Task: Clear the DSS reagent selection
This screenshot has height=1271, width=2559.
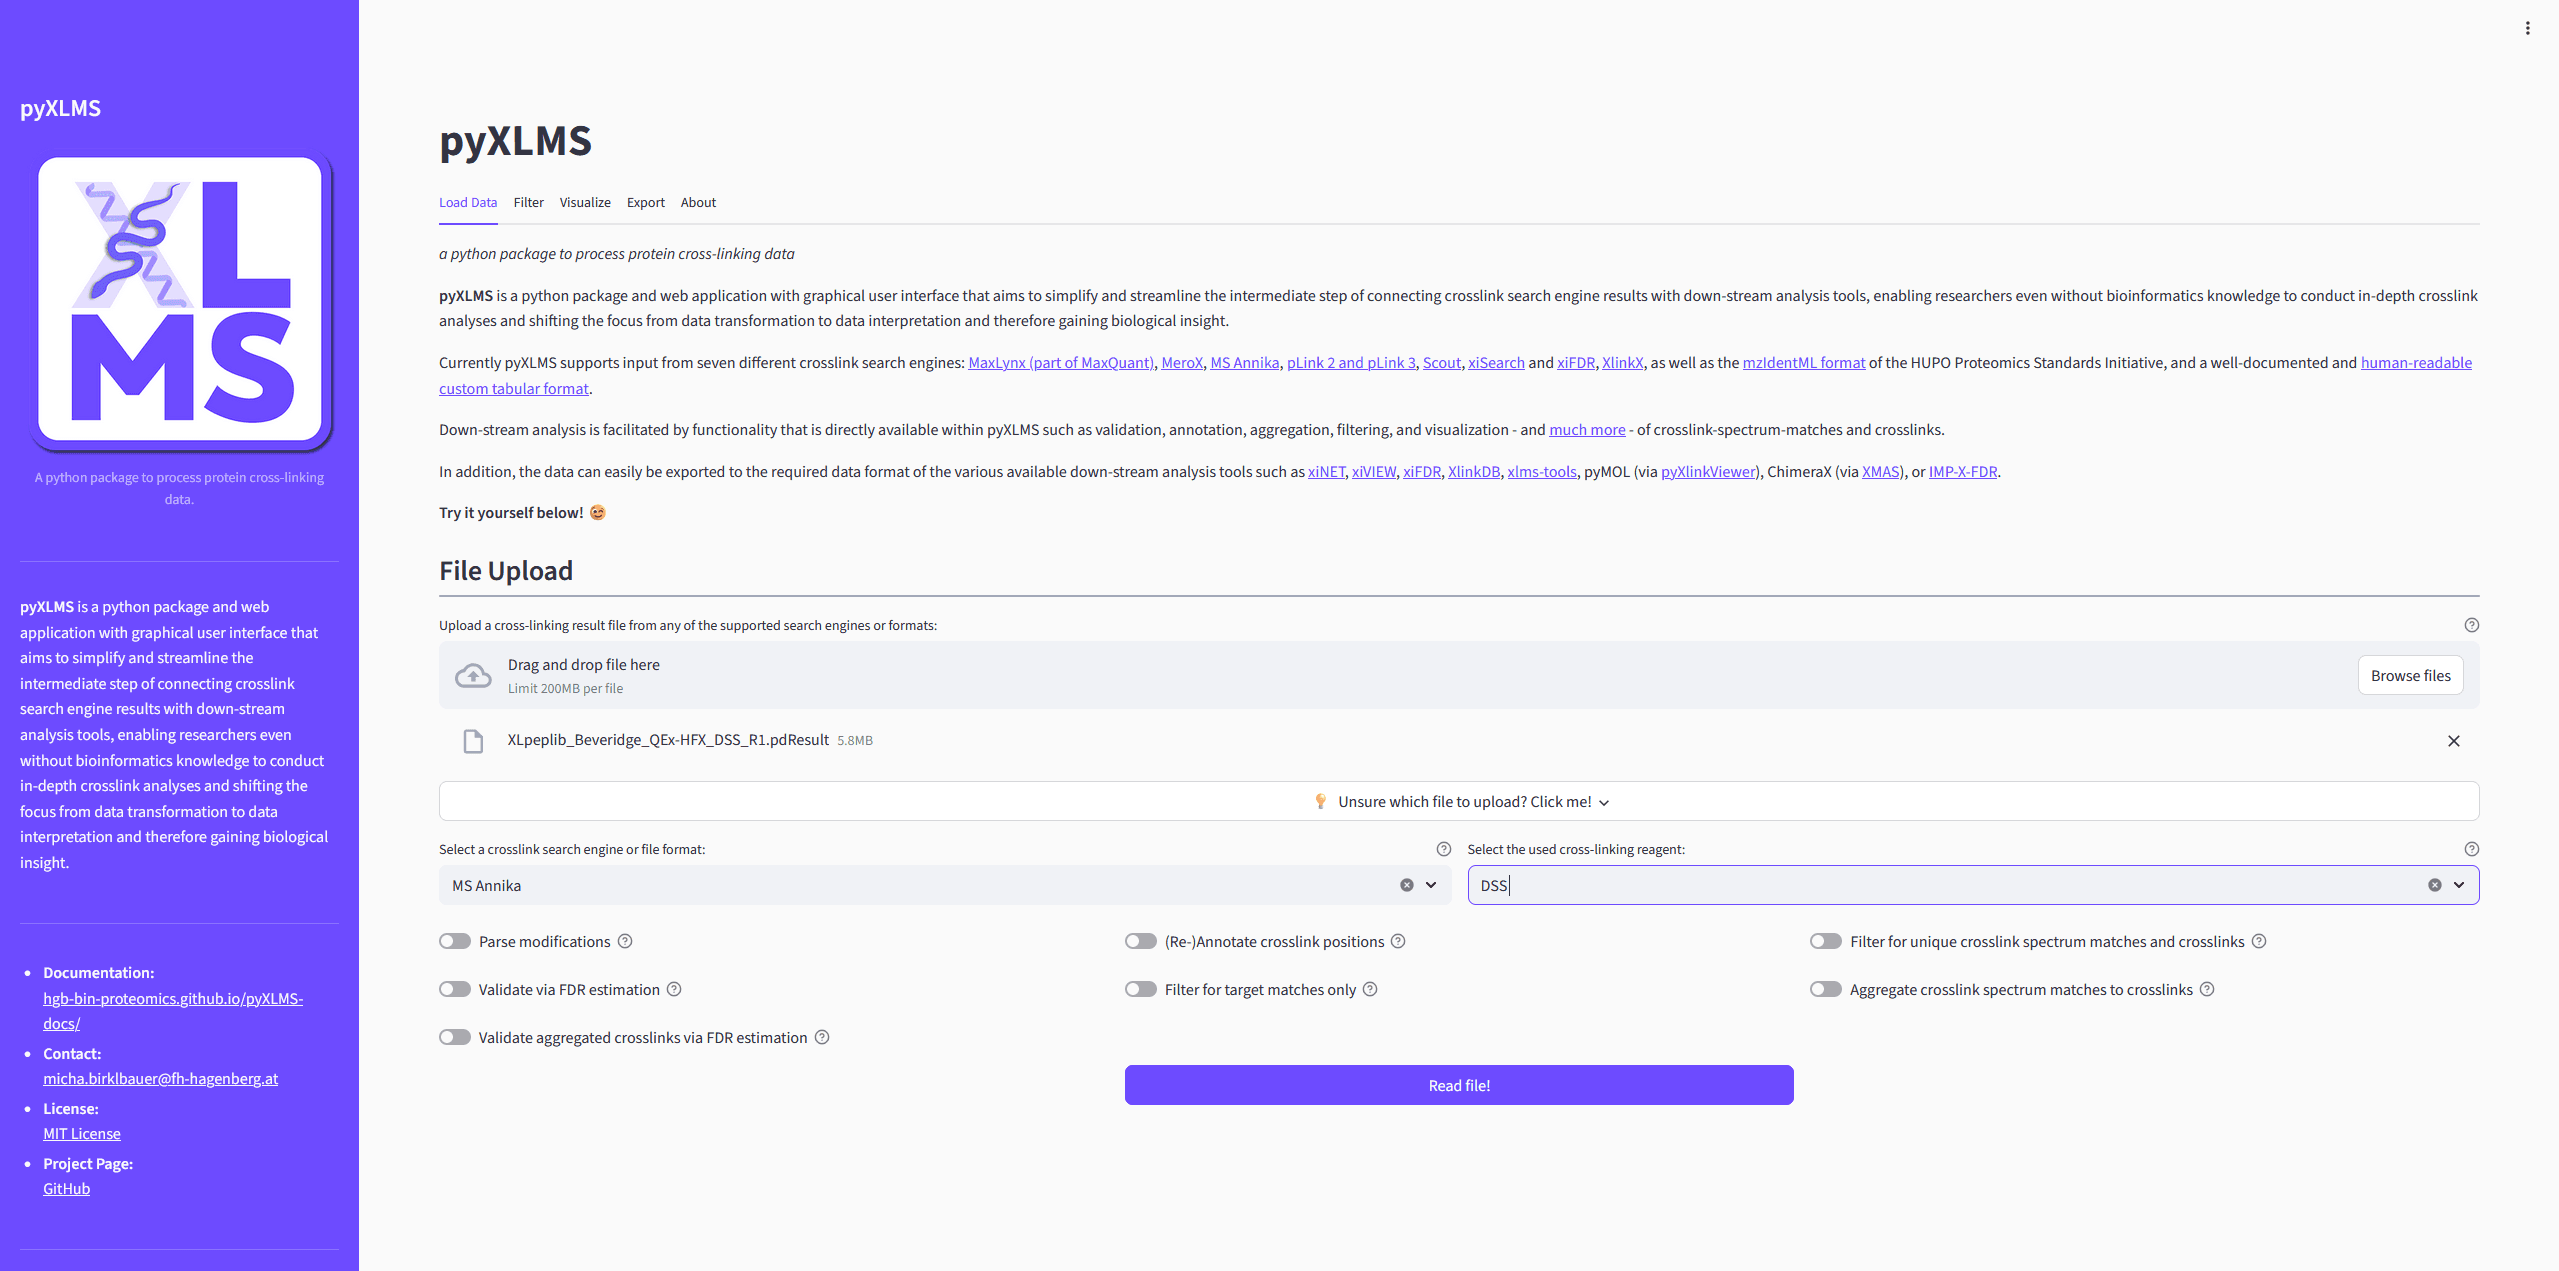Action: click(x=2434, y=885)
